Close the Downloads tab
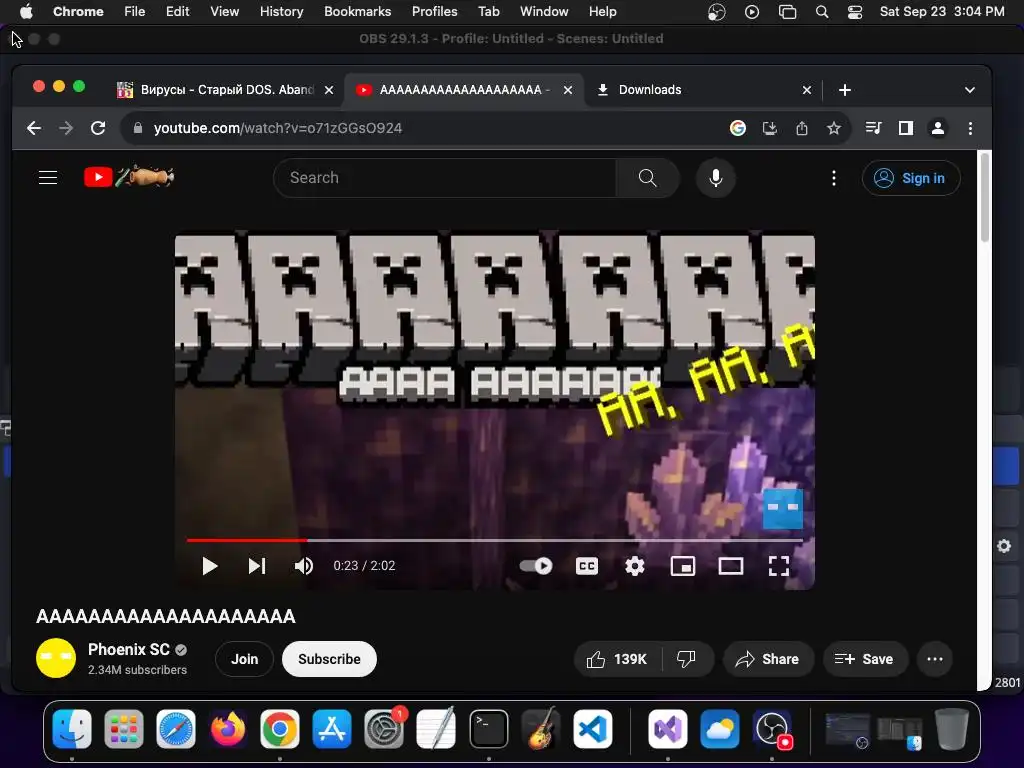The width and height of the screenshot is (1024, 768). tap(807, 90)
